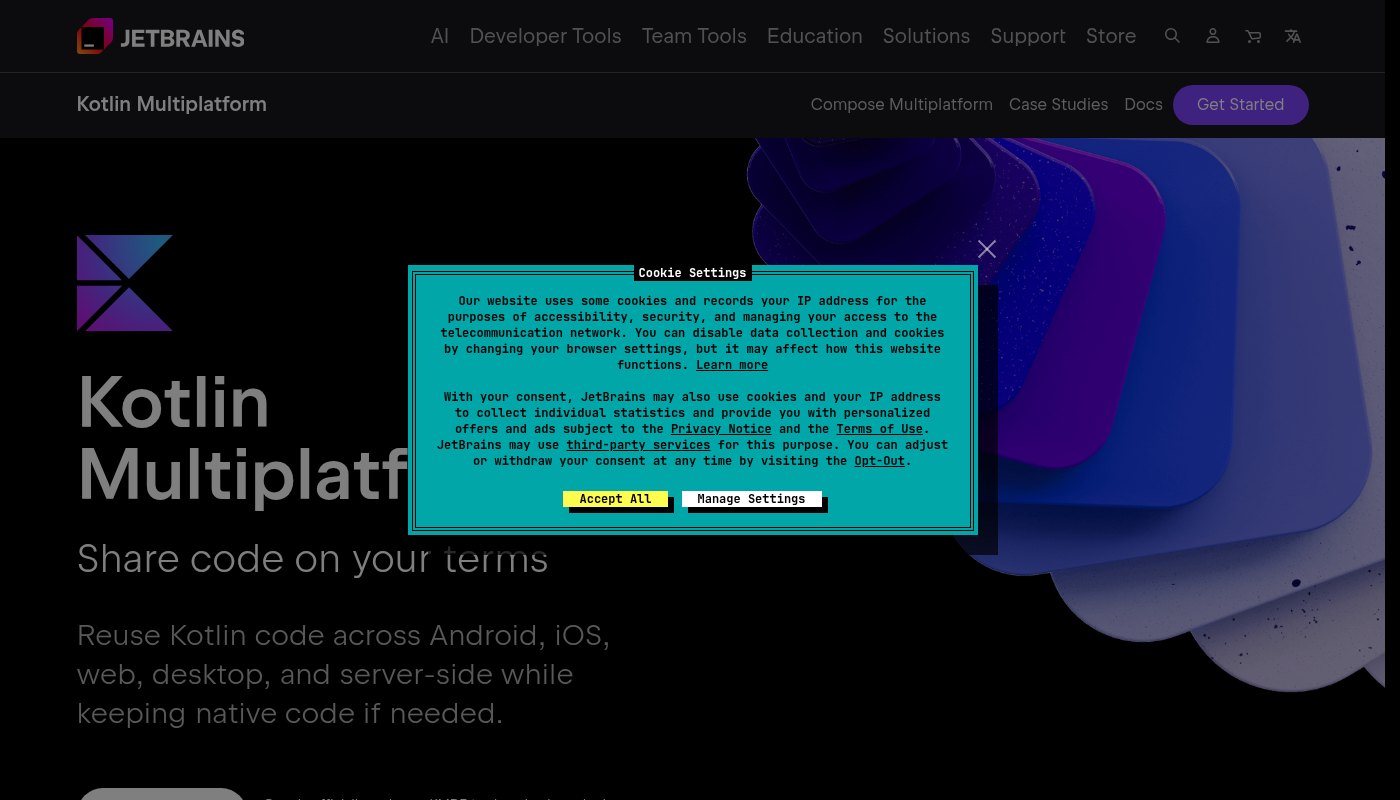Click Manage Settings in cookie dialog
The width and height of the screenshot is (1400, 800).
[751, 499]
